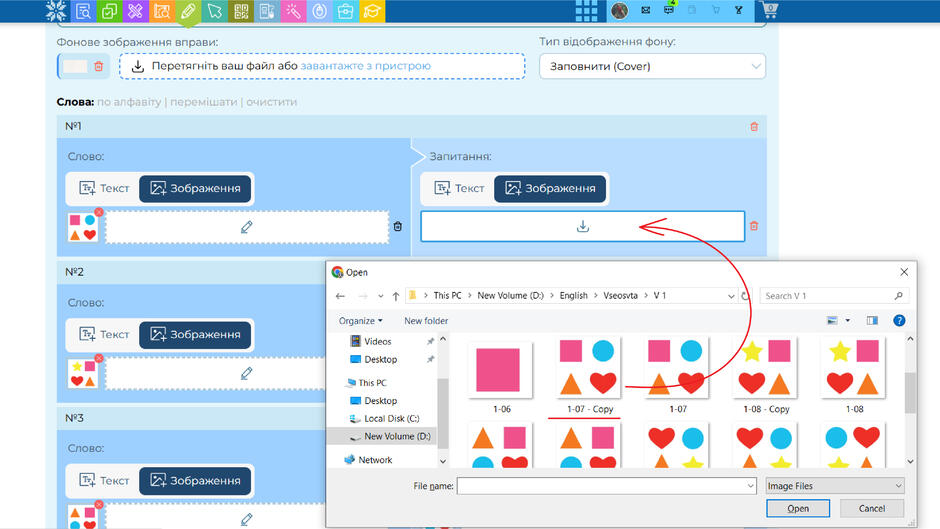940x529 pixels.
Task: Remove the №2 word image thumbnail
Action: coord(99,358)
